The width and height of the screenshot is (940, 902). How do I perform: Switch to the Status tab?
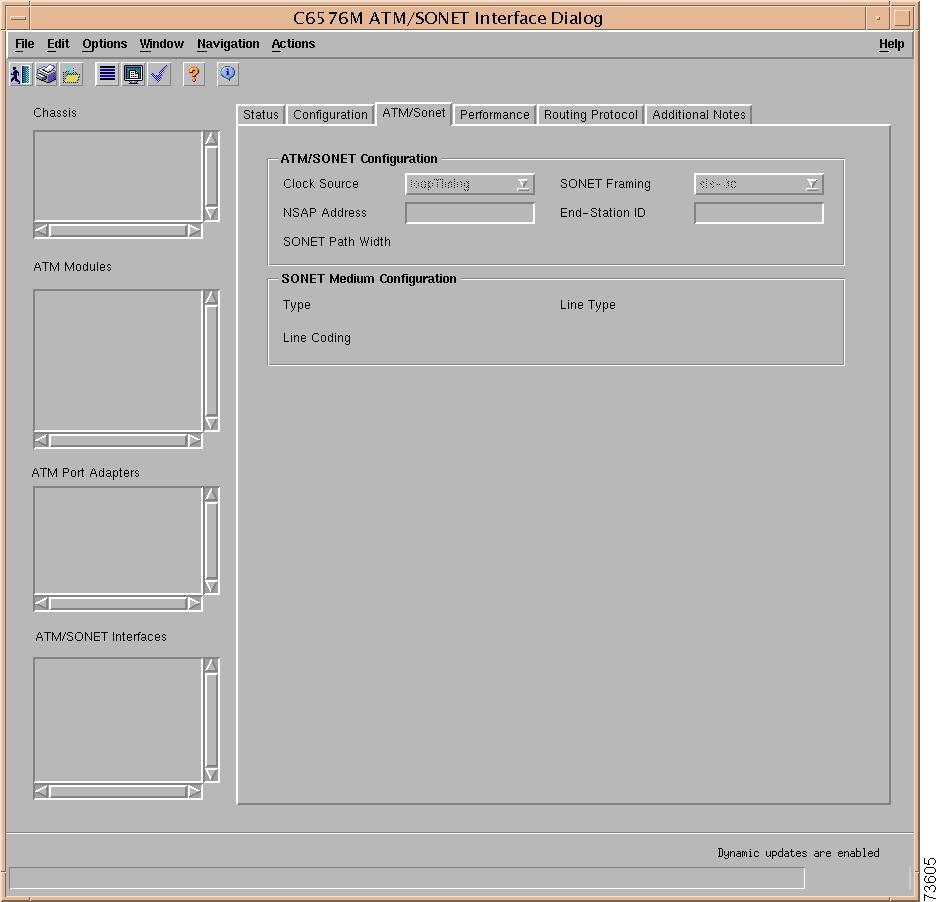[x=261, y=114]
